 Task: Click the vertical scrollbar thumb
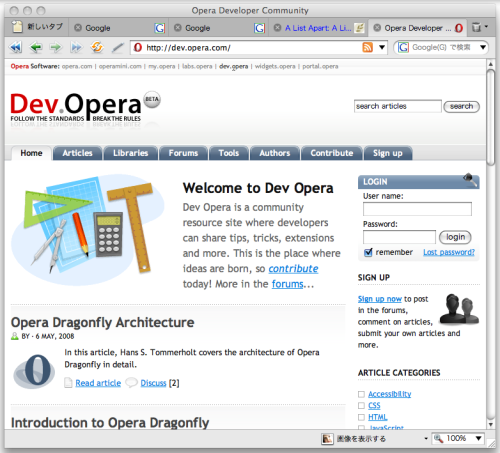point(490,117)
